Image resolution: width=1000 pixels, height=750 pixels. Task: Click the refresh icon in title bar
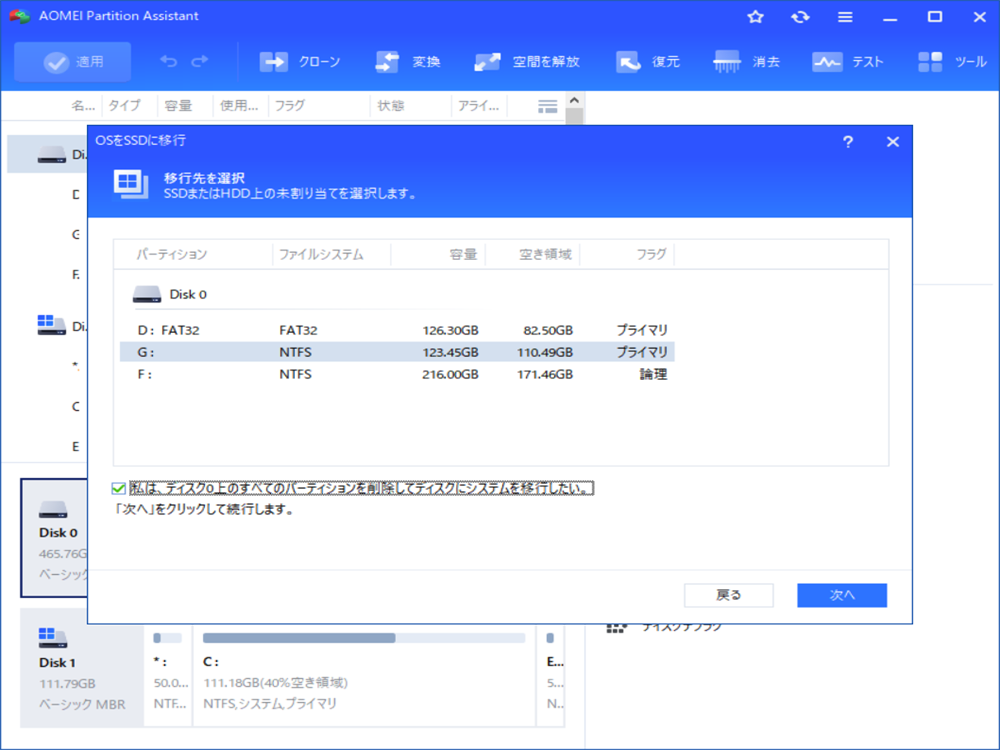[800, 17]
